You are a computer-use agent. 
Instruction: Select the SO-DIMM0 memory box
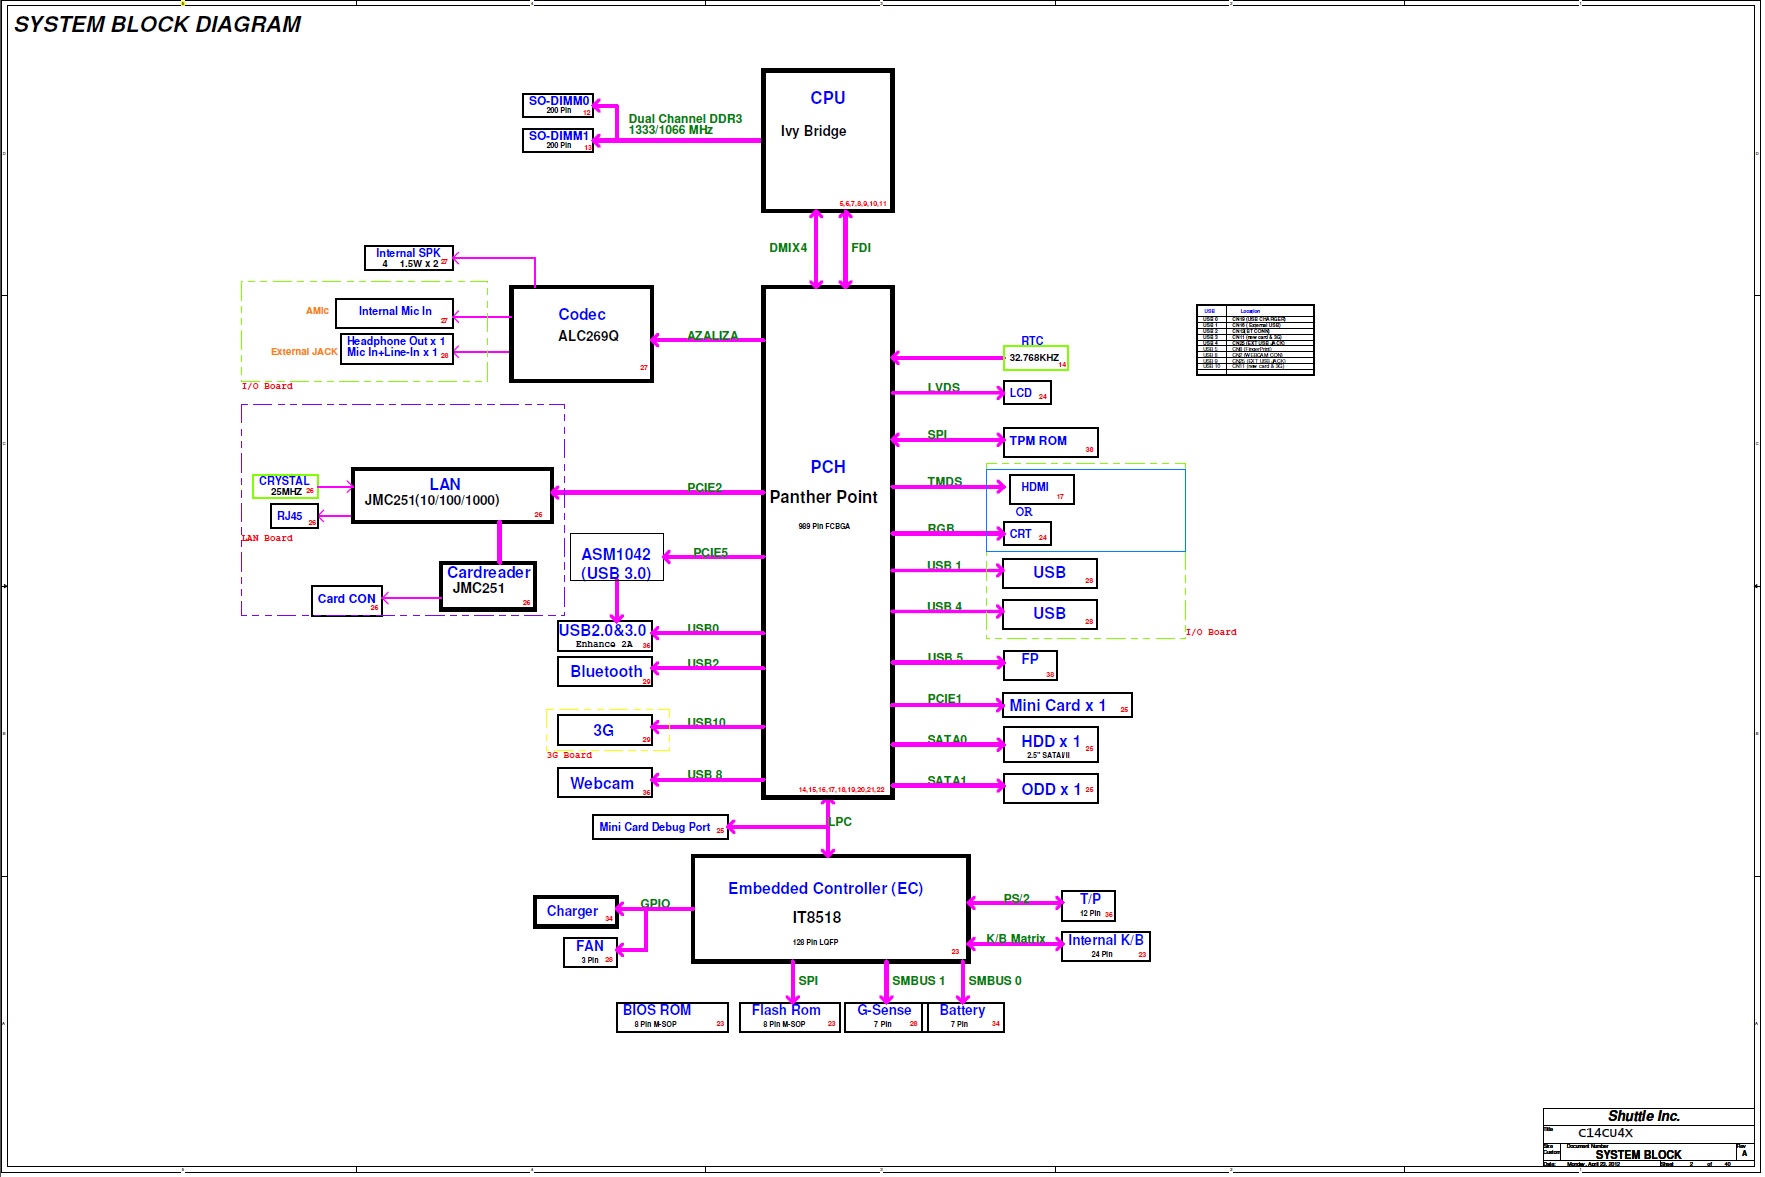[558, 105]
